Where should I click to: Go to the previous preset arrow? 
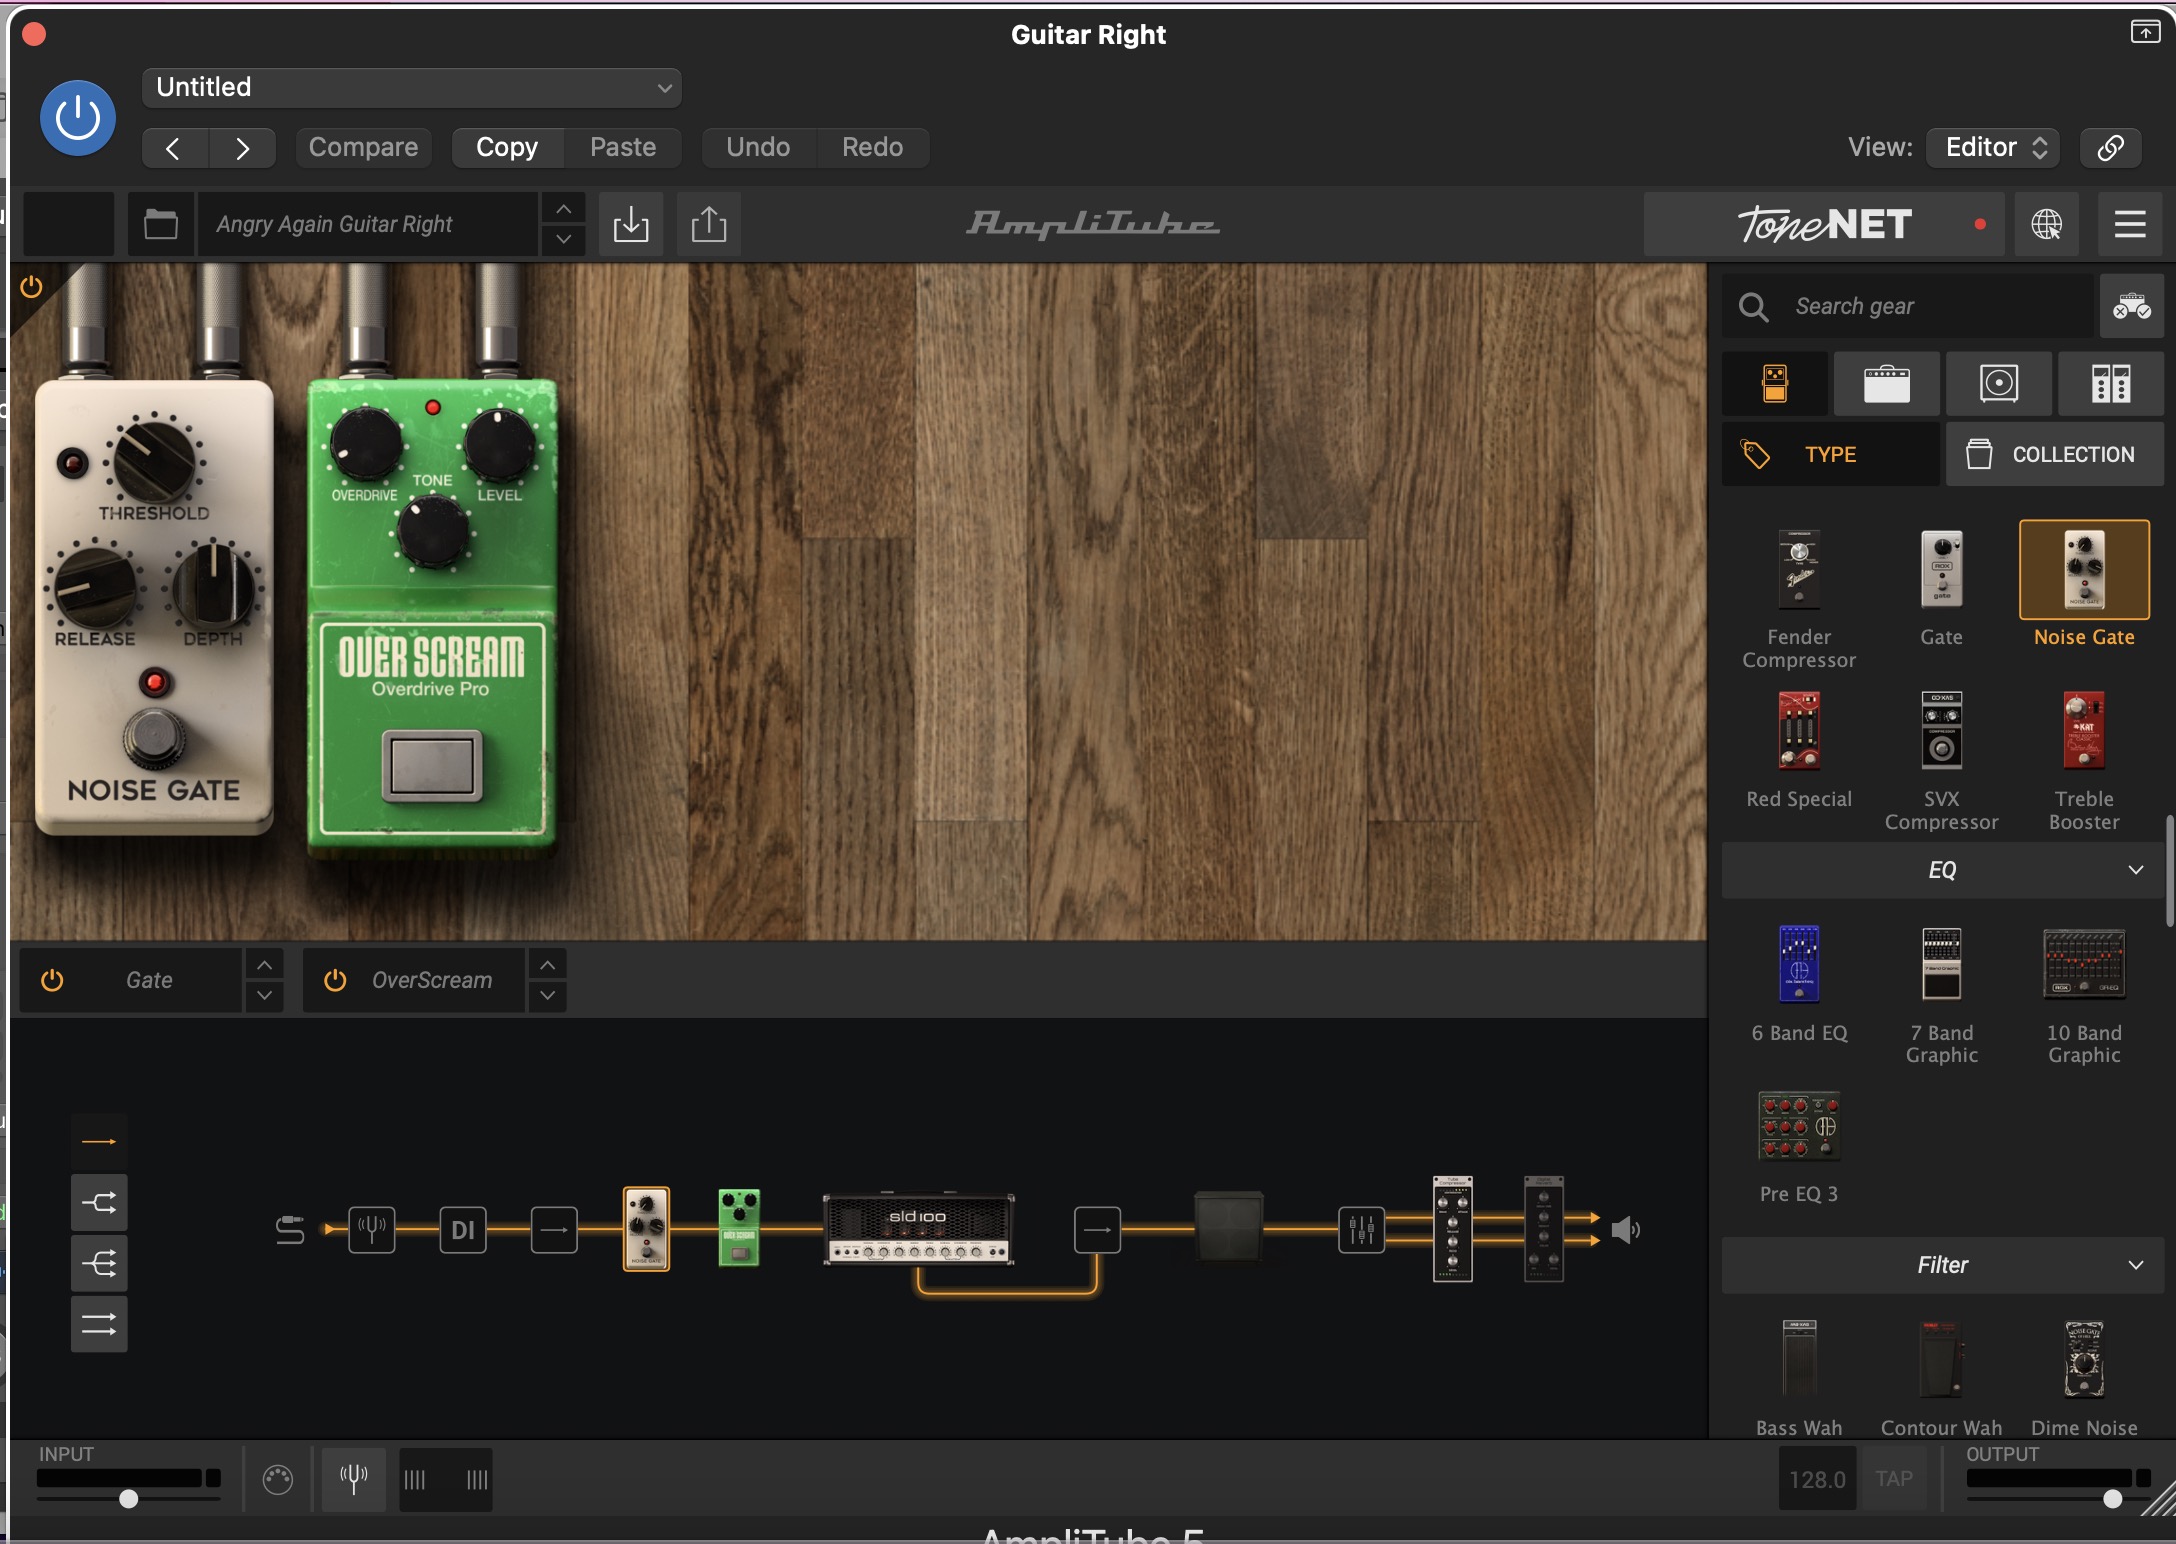pos(174,148)
